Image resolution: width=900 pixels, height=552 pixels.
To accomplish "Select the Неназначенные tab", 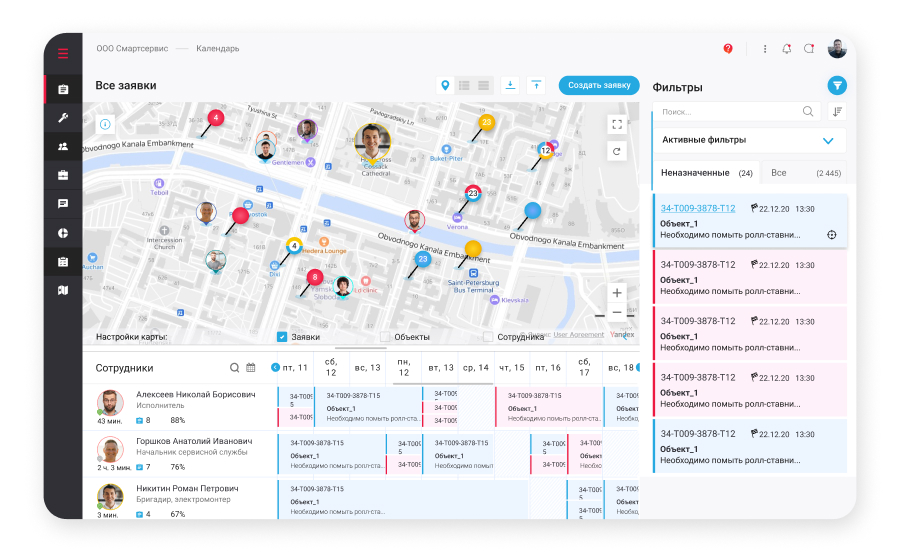I will coord(706,173).
